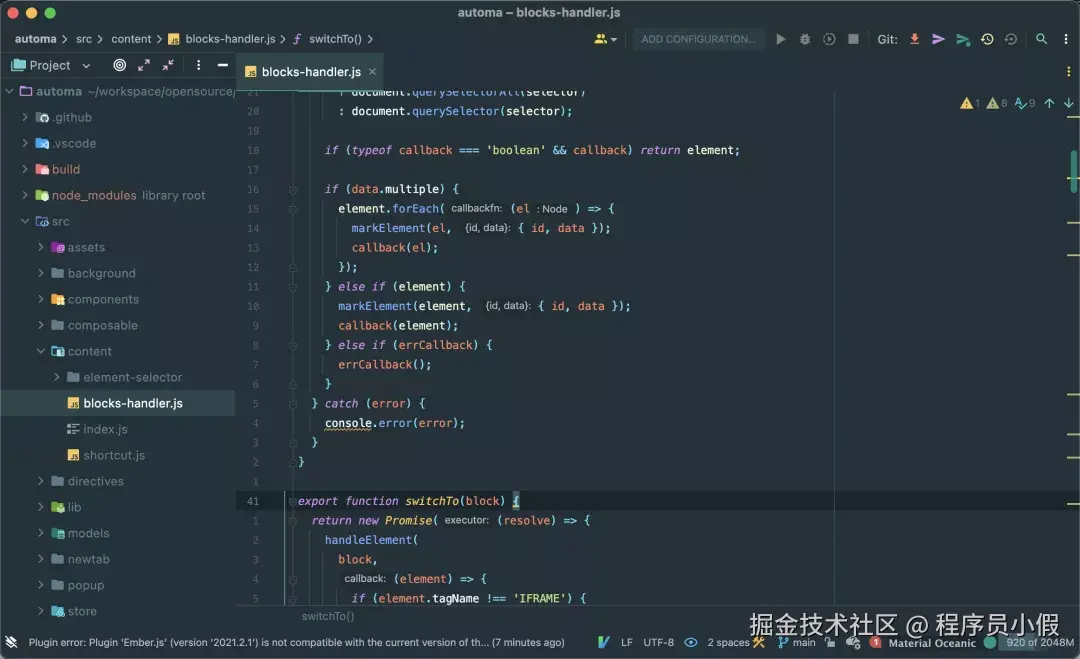
Task: Click the 2 spaces indent widget
Action: pyautogui.click(x=728, y=642)
